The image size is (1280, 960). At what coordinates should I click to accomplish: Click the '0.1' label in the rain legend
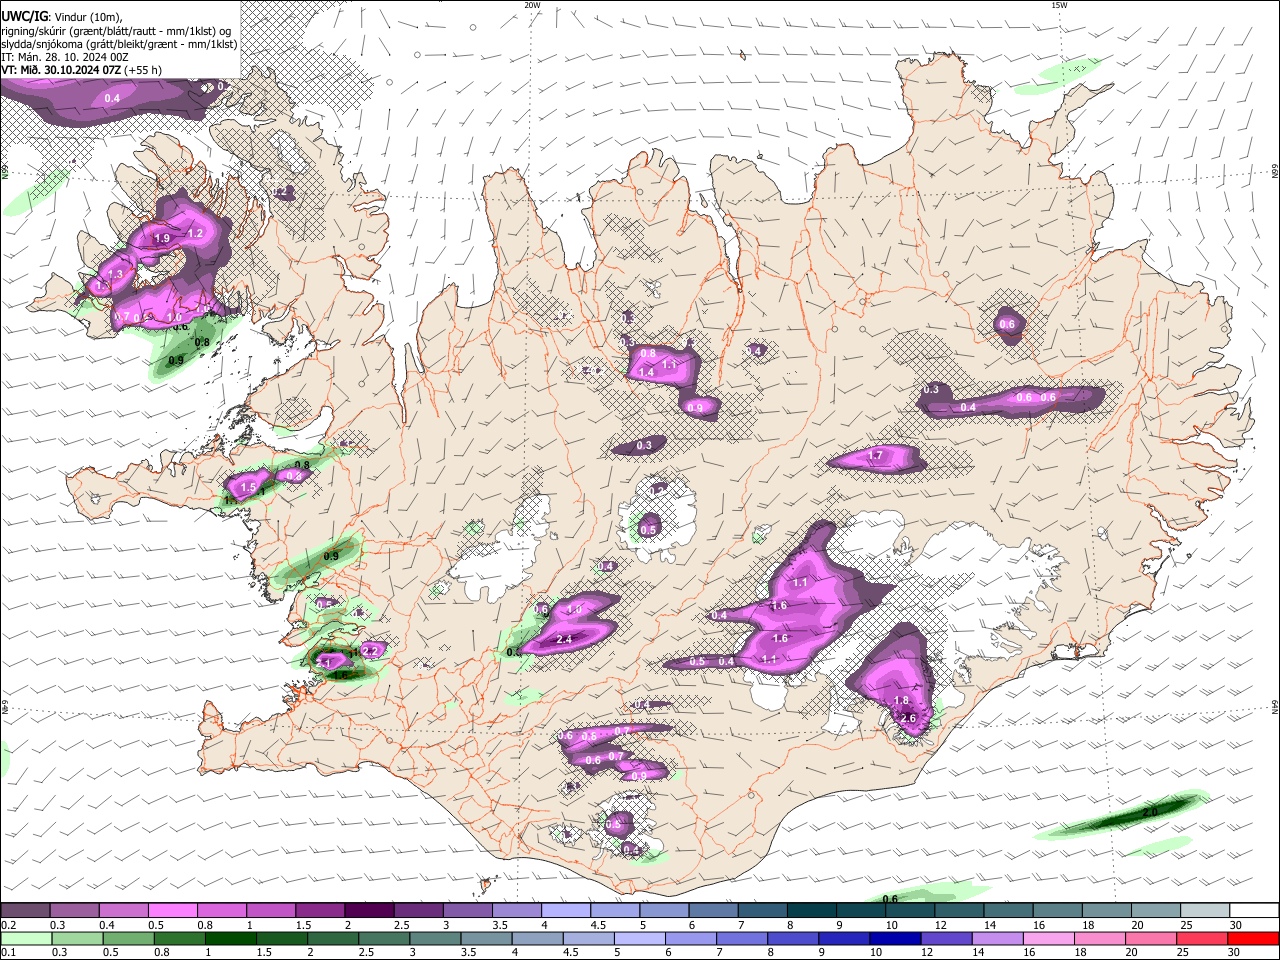[7, 952]
